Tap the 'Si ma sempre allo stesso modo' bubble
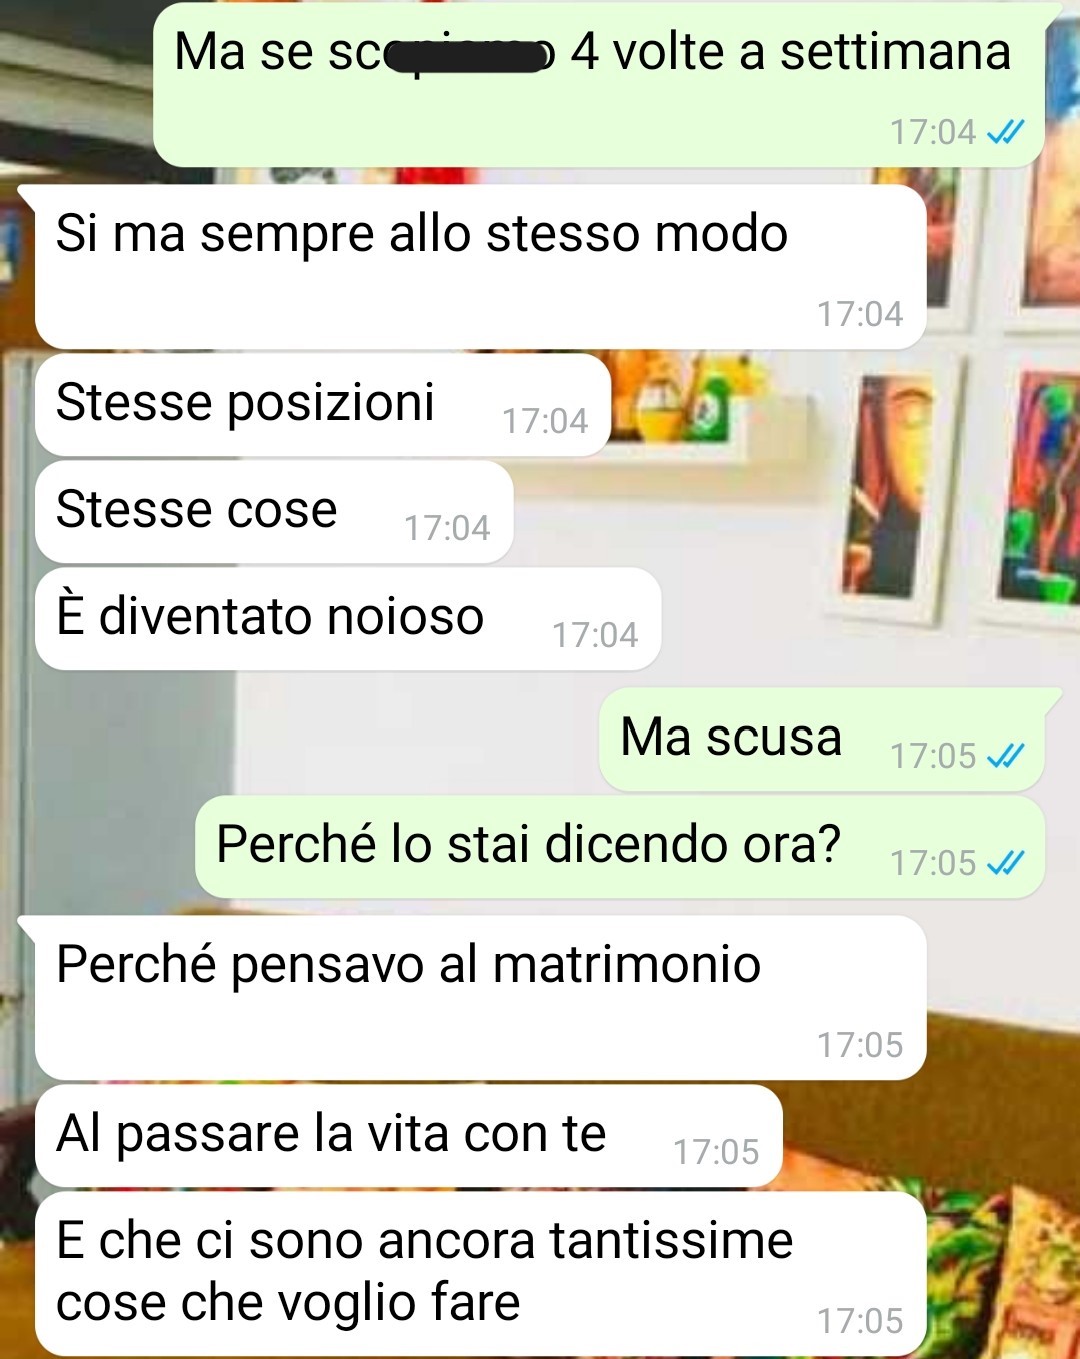 (480, 266)
